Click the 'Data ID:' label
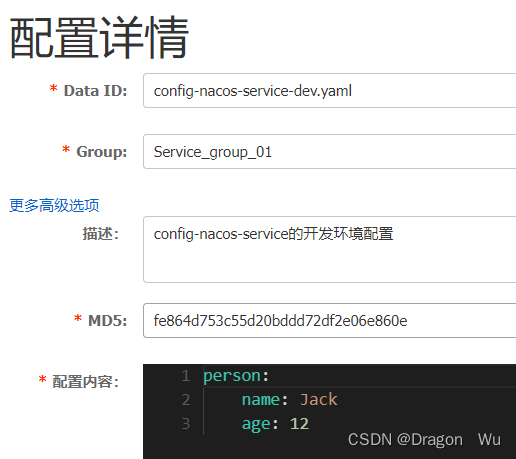The height and width of the screenshot is (459, 516). pyautogui.click(x=95, y=91)
